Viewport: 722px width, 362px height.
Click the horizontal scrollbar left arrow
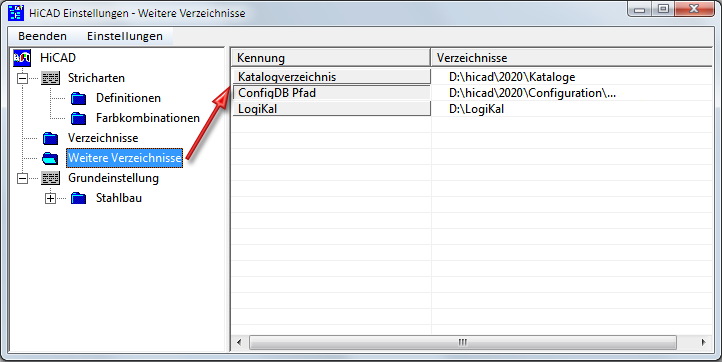pos(239,342)
